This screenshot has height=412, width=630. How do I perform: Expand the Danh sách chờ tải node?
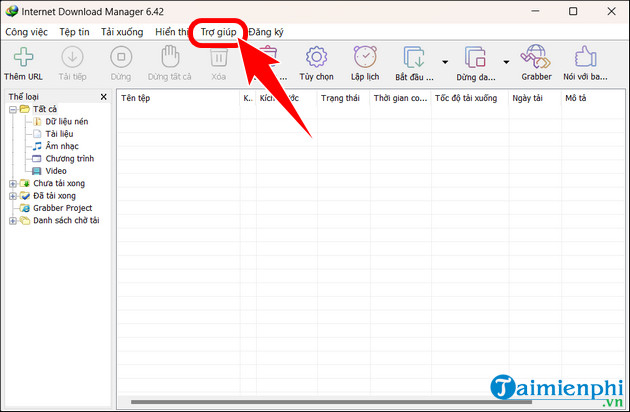13,221
